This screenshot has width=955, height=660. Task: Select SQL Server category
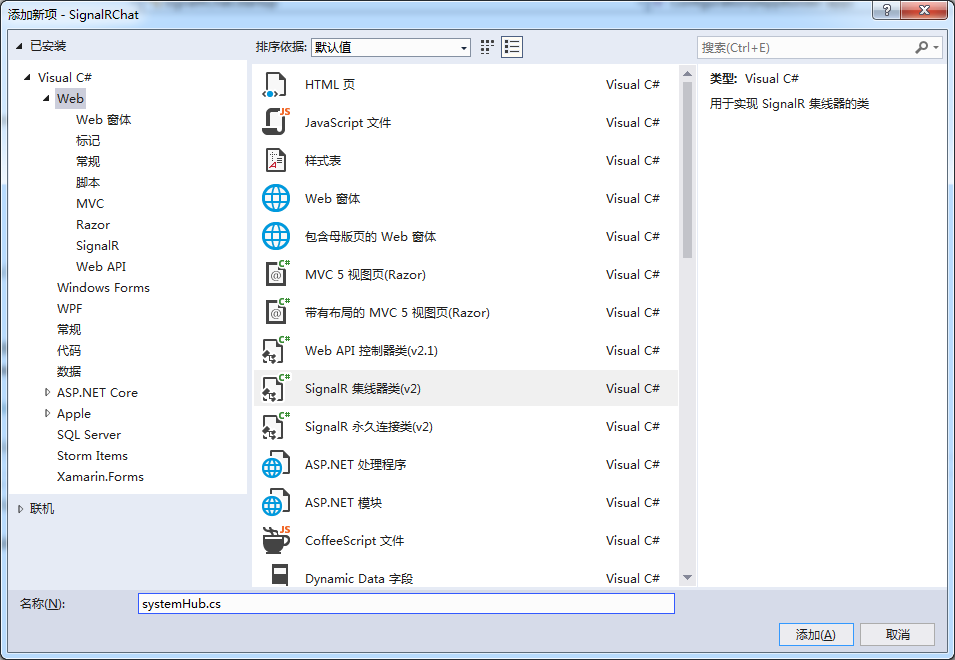(x=89, y=435)
